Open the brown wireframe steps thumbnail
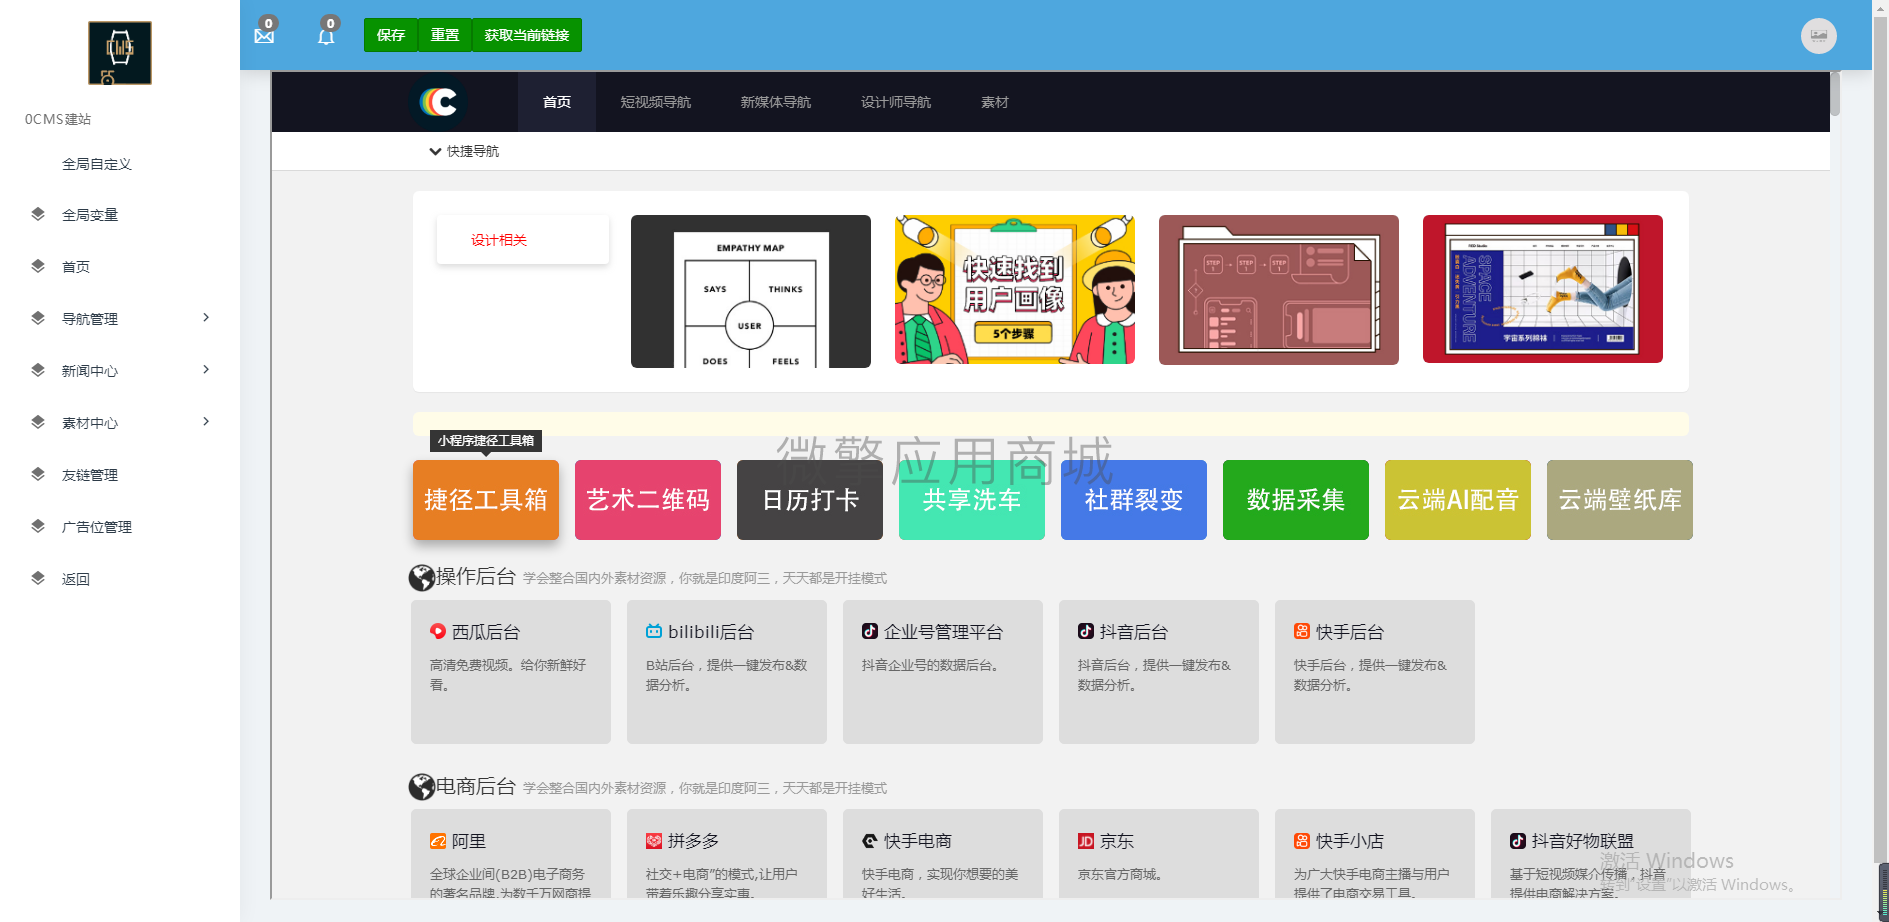Viewport: 1889px width, 922px height. click(1279, 290)
